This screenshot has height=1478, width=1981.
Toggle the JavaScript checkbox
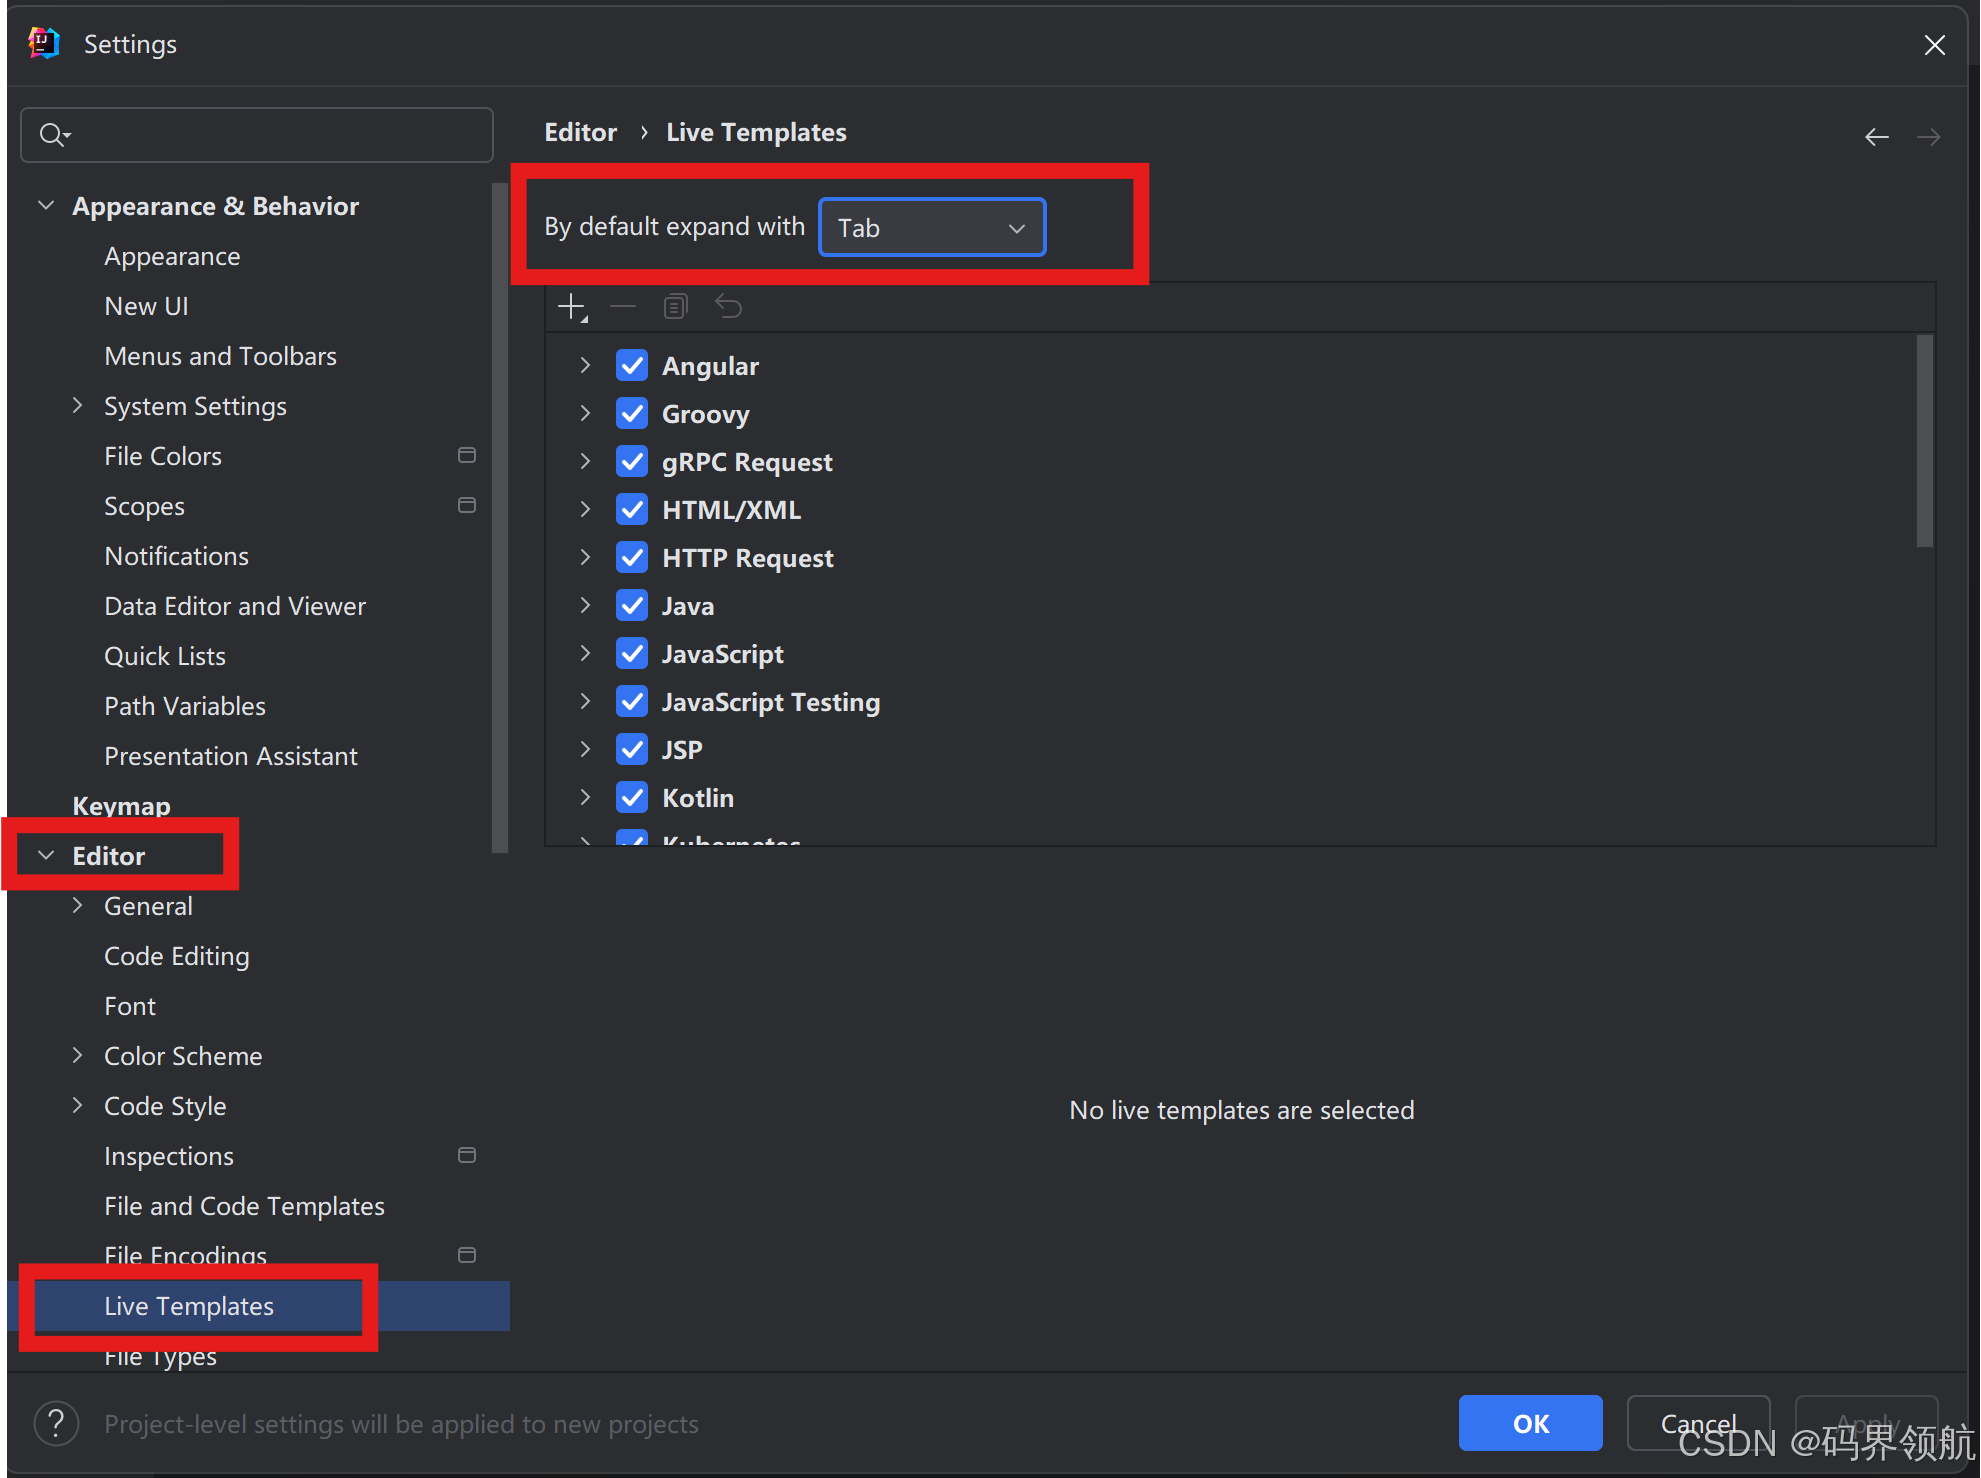tap(632, 654)
